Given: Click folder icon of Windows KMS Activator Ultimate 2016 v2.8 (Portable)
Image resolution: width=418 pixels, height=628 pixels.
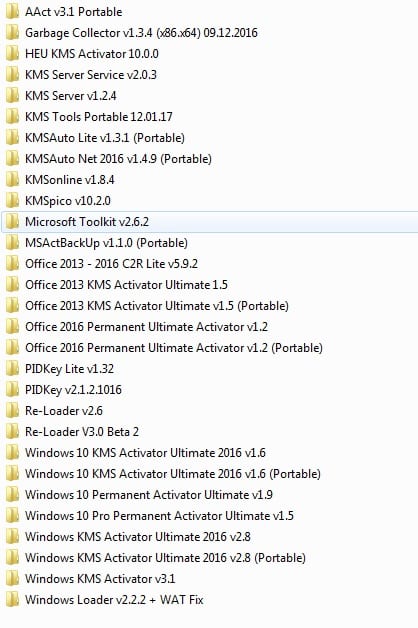Looking at the screenshot, I should coord(12,558).
